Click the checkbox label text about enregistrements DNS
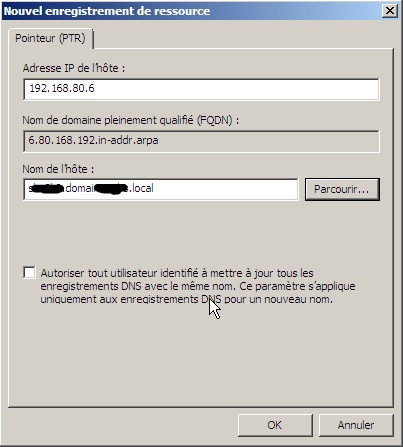 click(198, 286)
